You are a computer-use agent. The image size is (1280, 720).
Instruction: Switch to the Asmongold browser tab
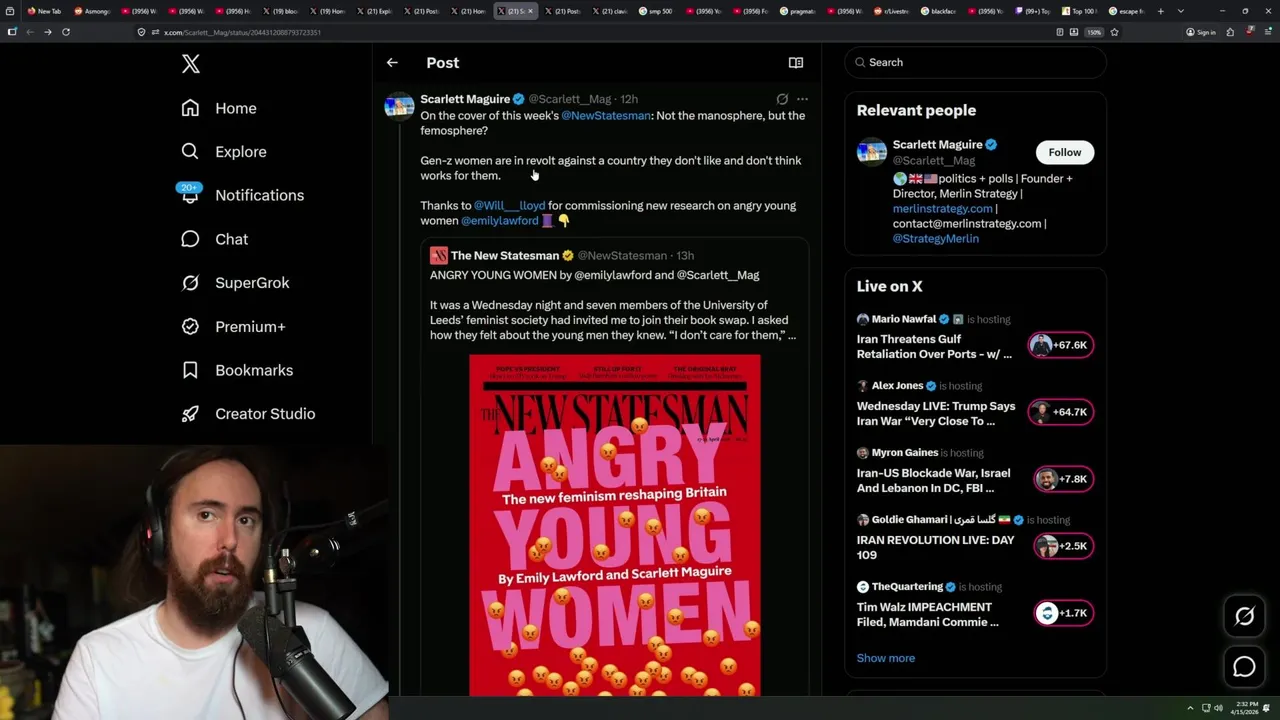(x=92, y=11)
